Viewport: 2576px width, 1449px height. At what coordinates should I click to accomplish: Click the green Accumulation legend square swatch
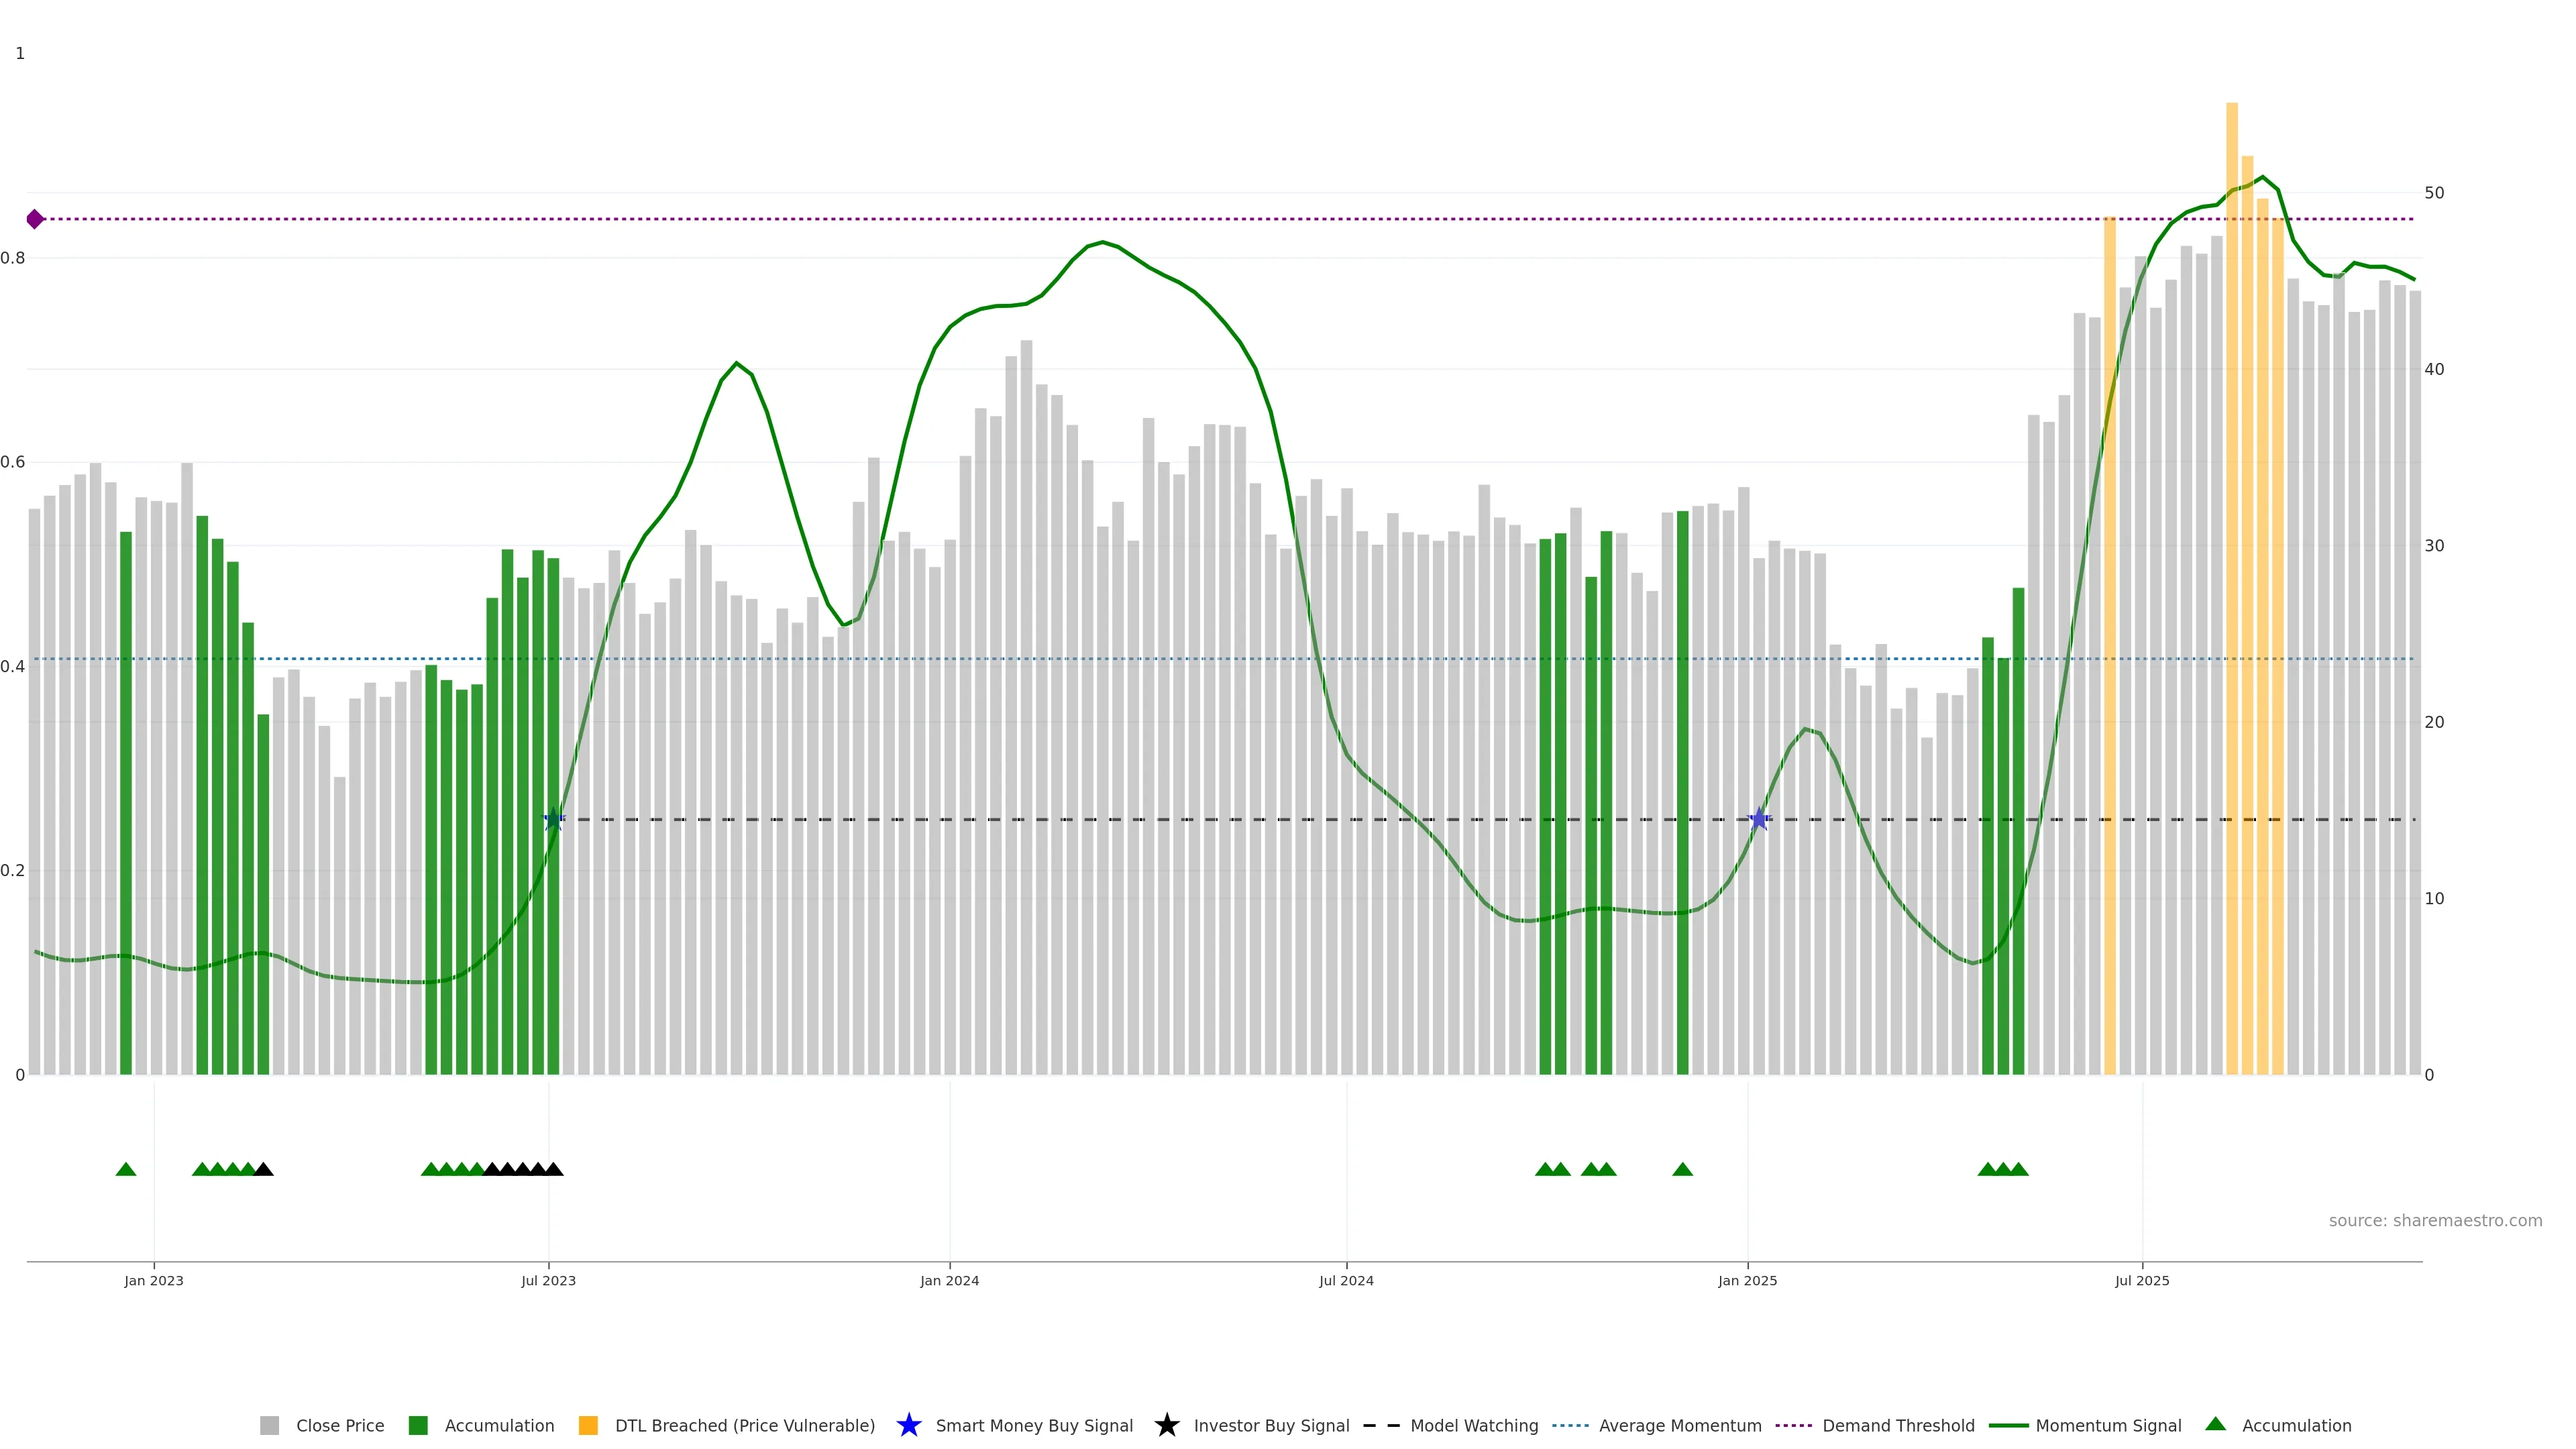(x=418, y=1425)
